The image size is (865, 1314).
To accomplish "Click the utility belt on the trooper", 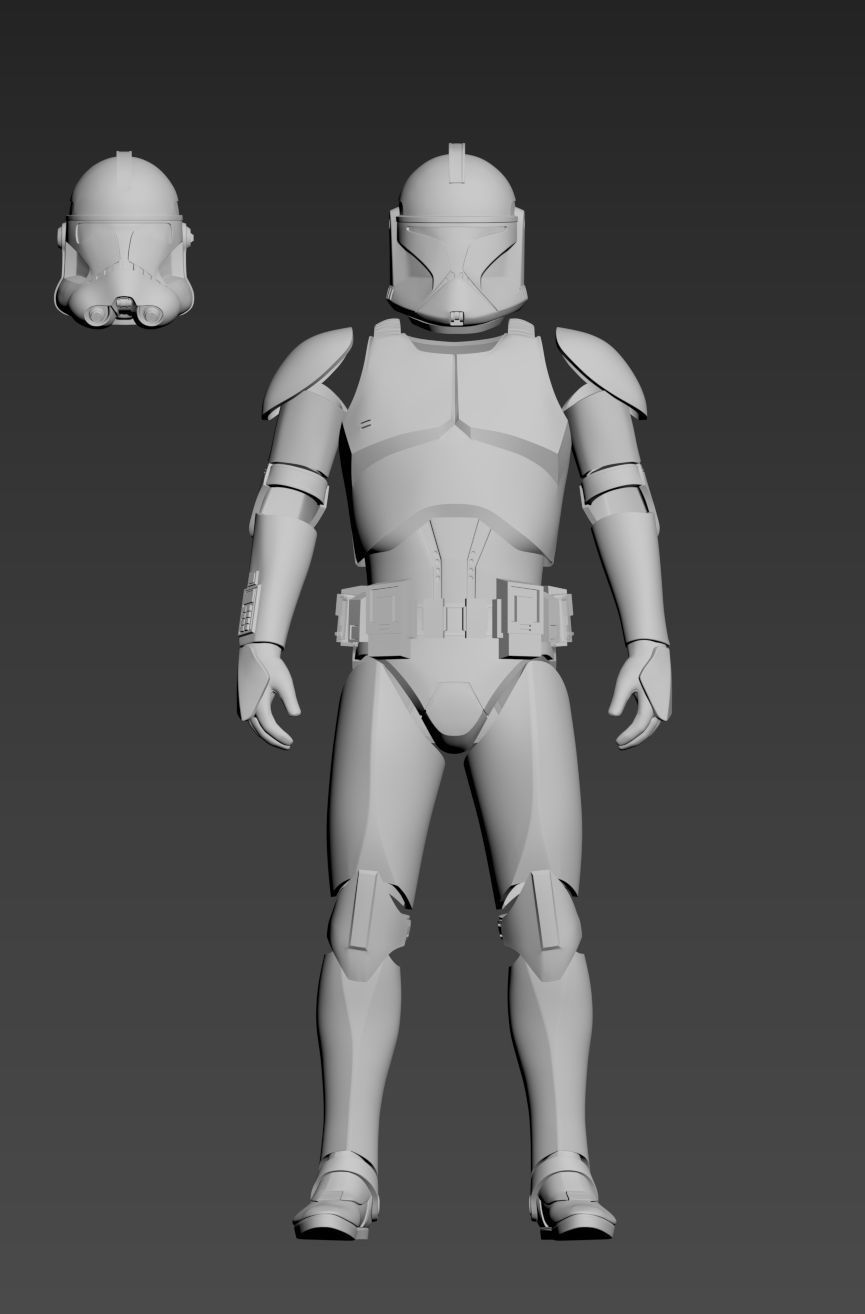I will tap(454, 617).
